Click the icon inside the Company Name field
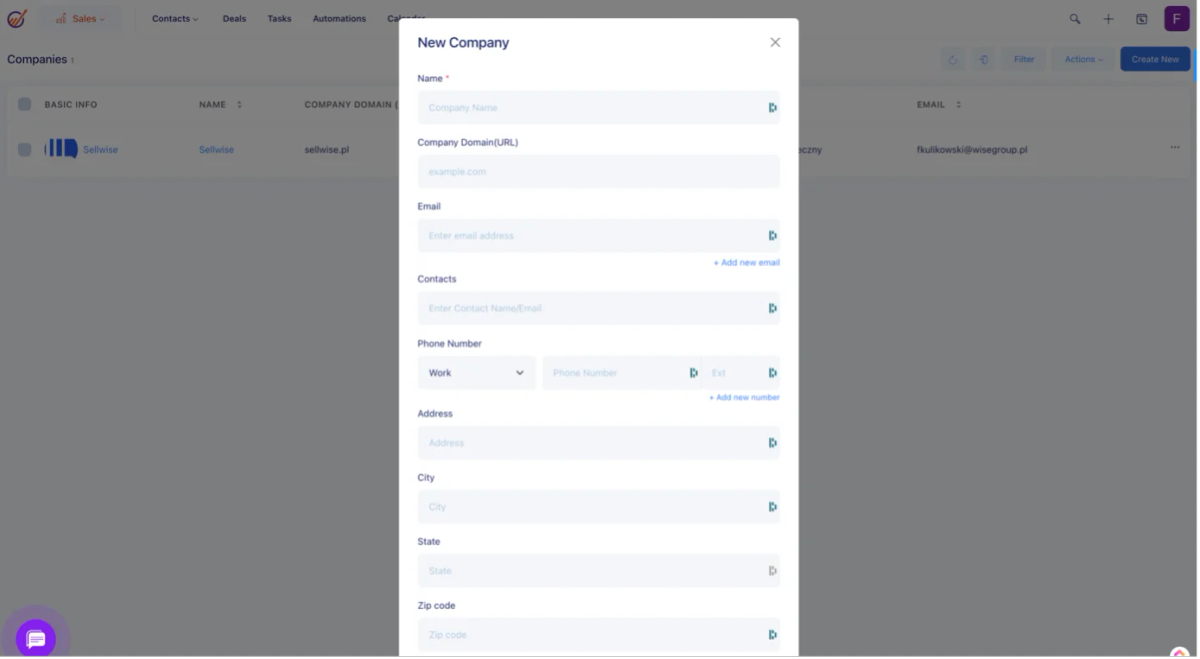Image resolution: width=1200 pixels, height=659 pixels. pos(772,108)
